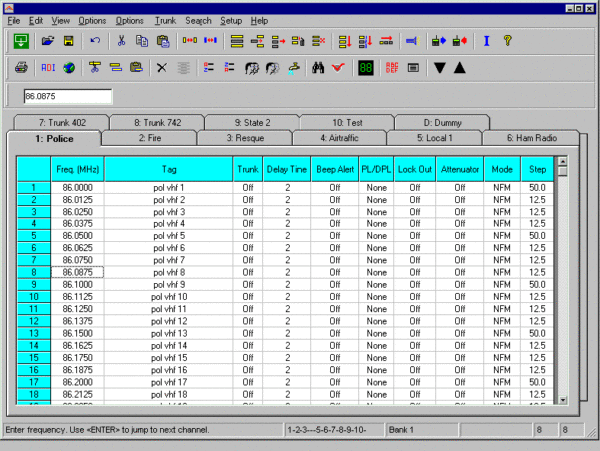
Task: Select the tag cell pol vhf 17
Action: [x=169, y=382]
